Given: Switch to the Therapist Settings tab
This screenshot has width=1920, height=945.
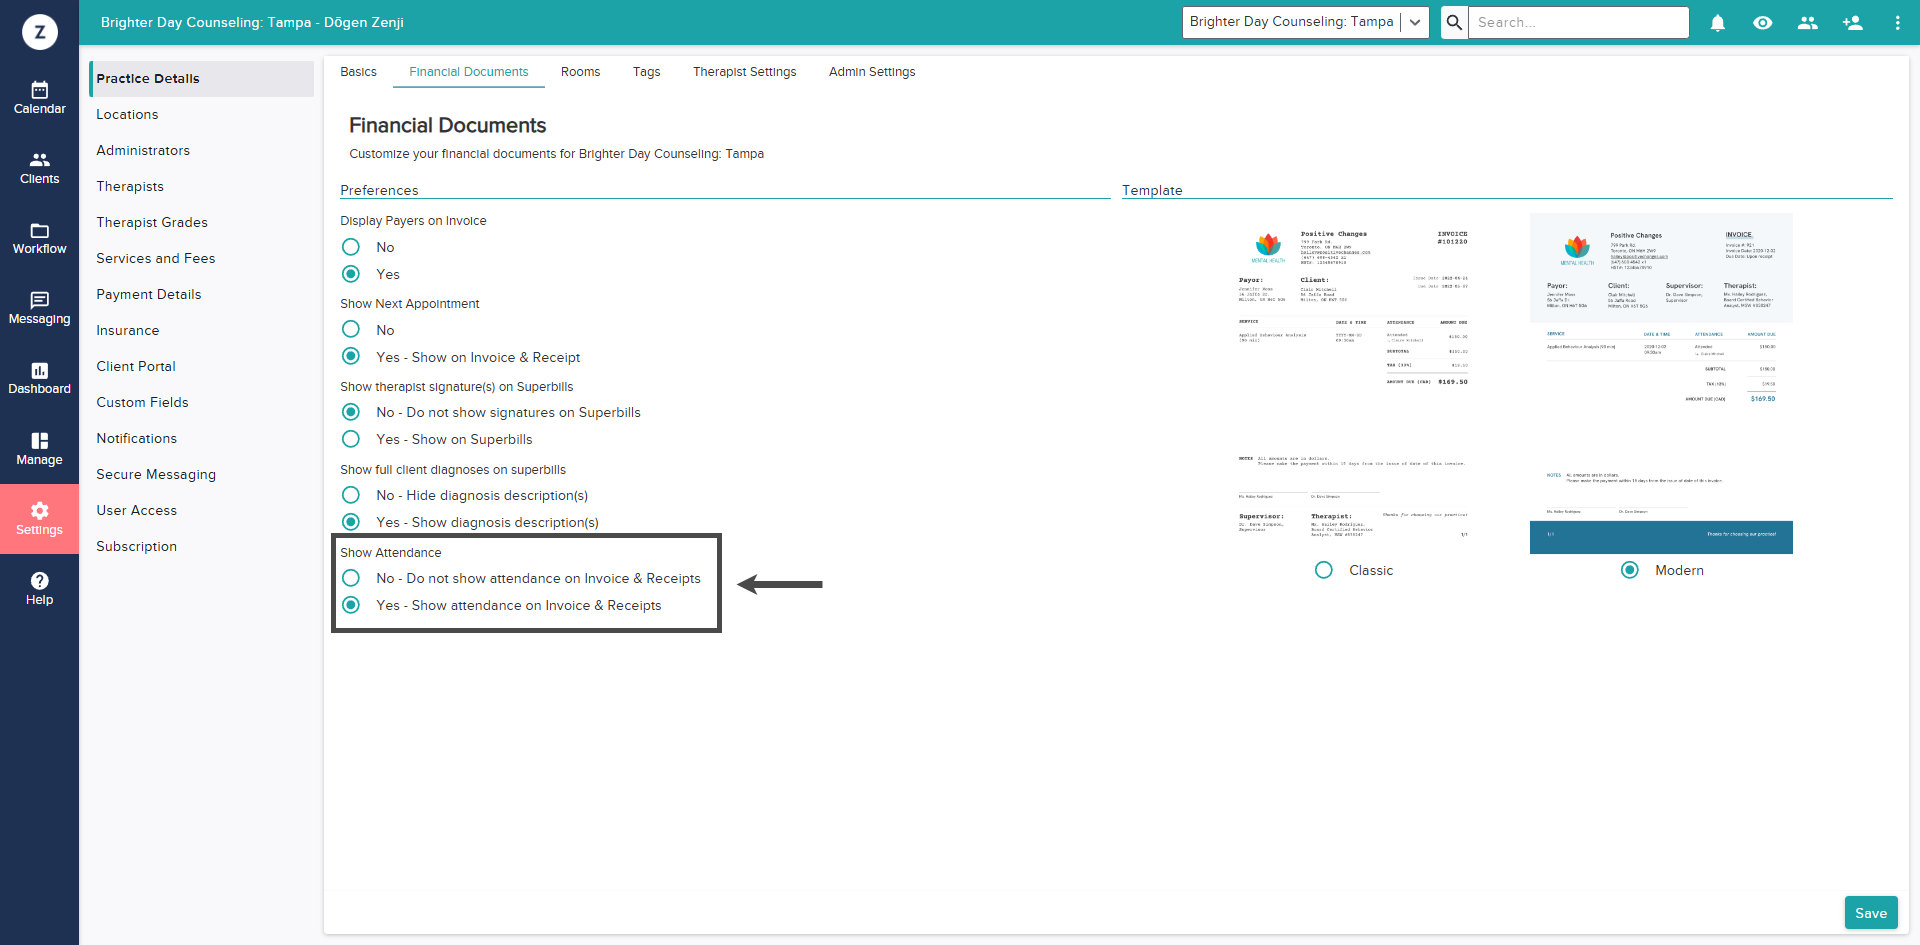Looking at the screenshot, I should point(744,72).
